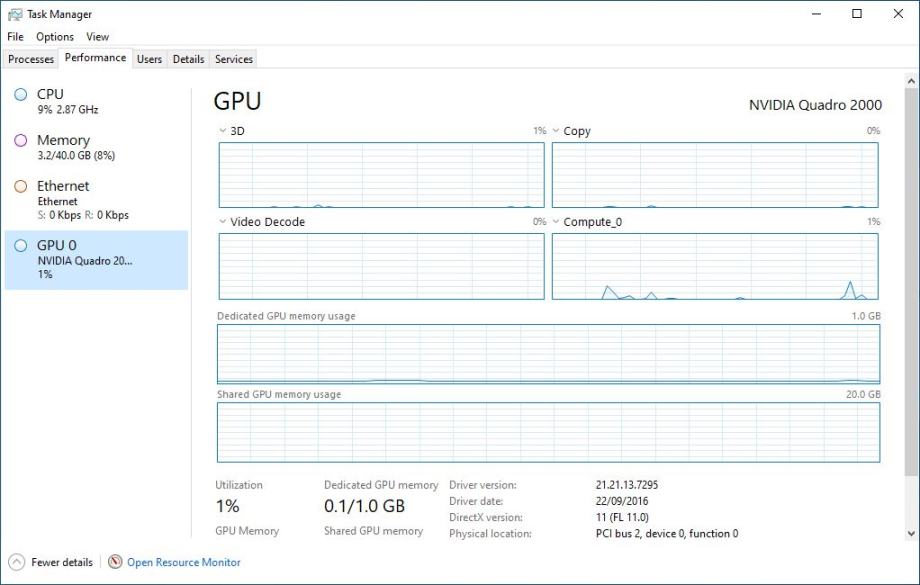The image size is (920, 585).
Task: Switch to the Details tab
Action: [x=188, y=59]
